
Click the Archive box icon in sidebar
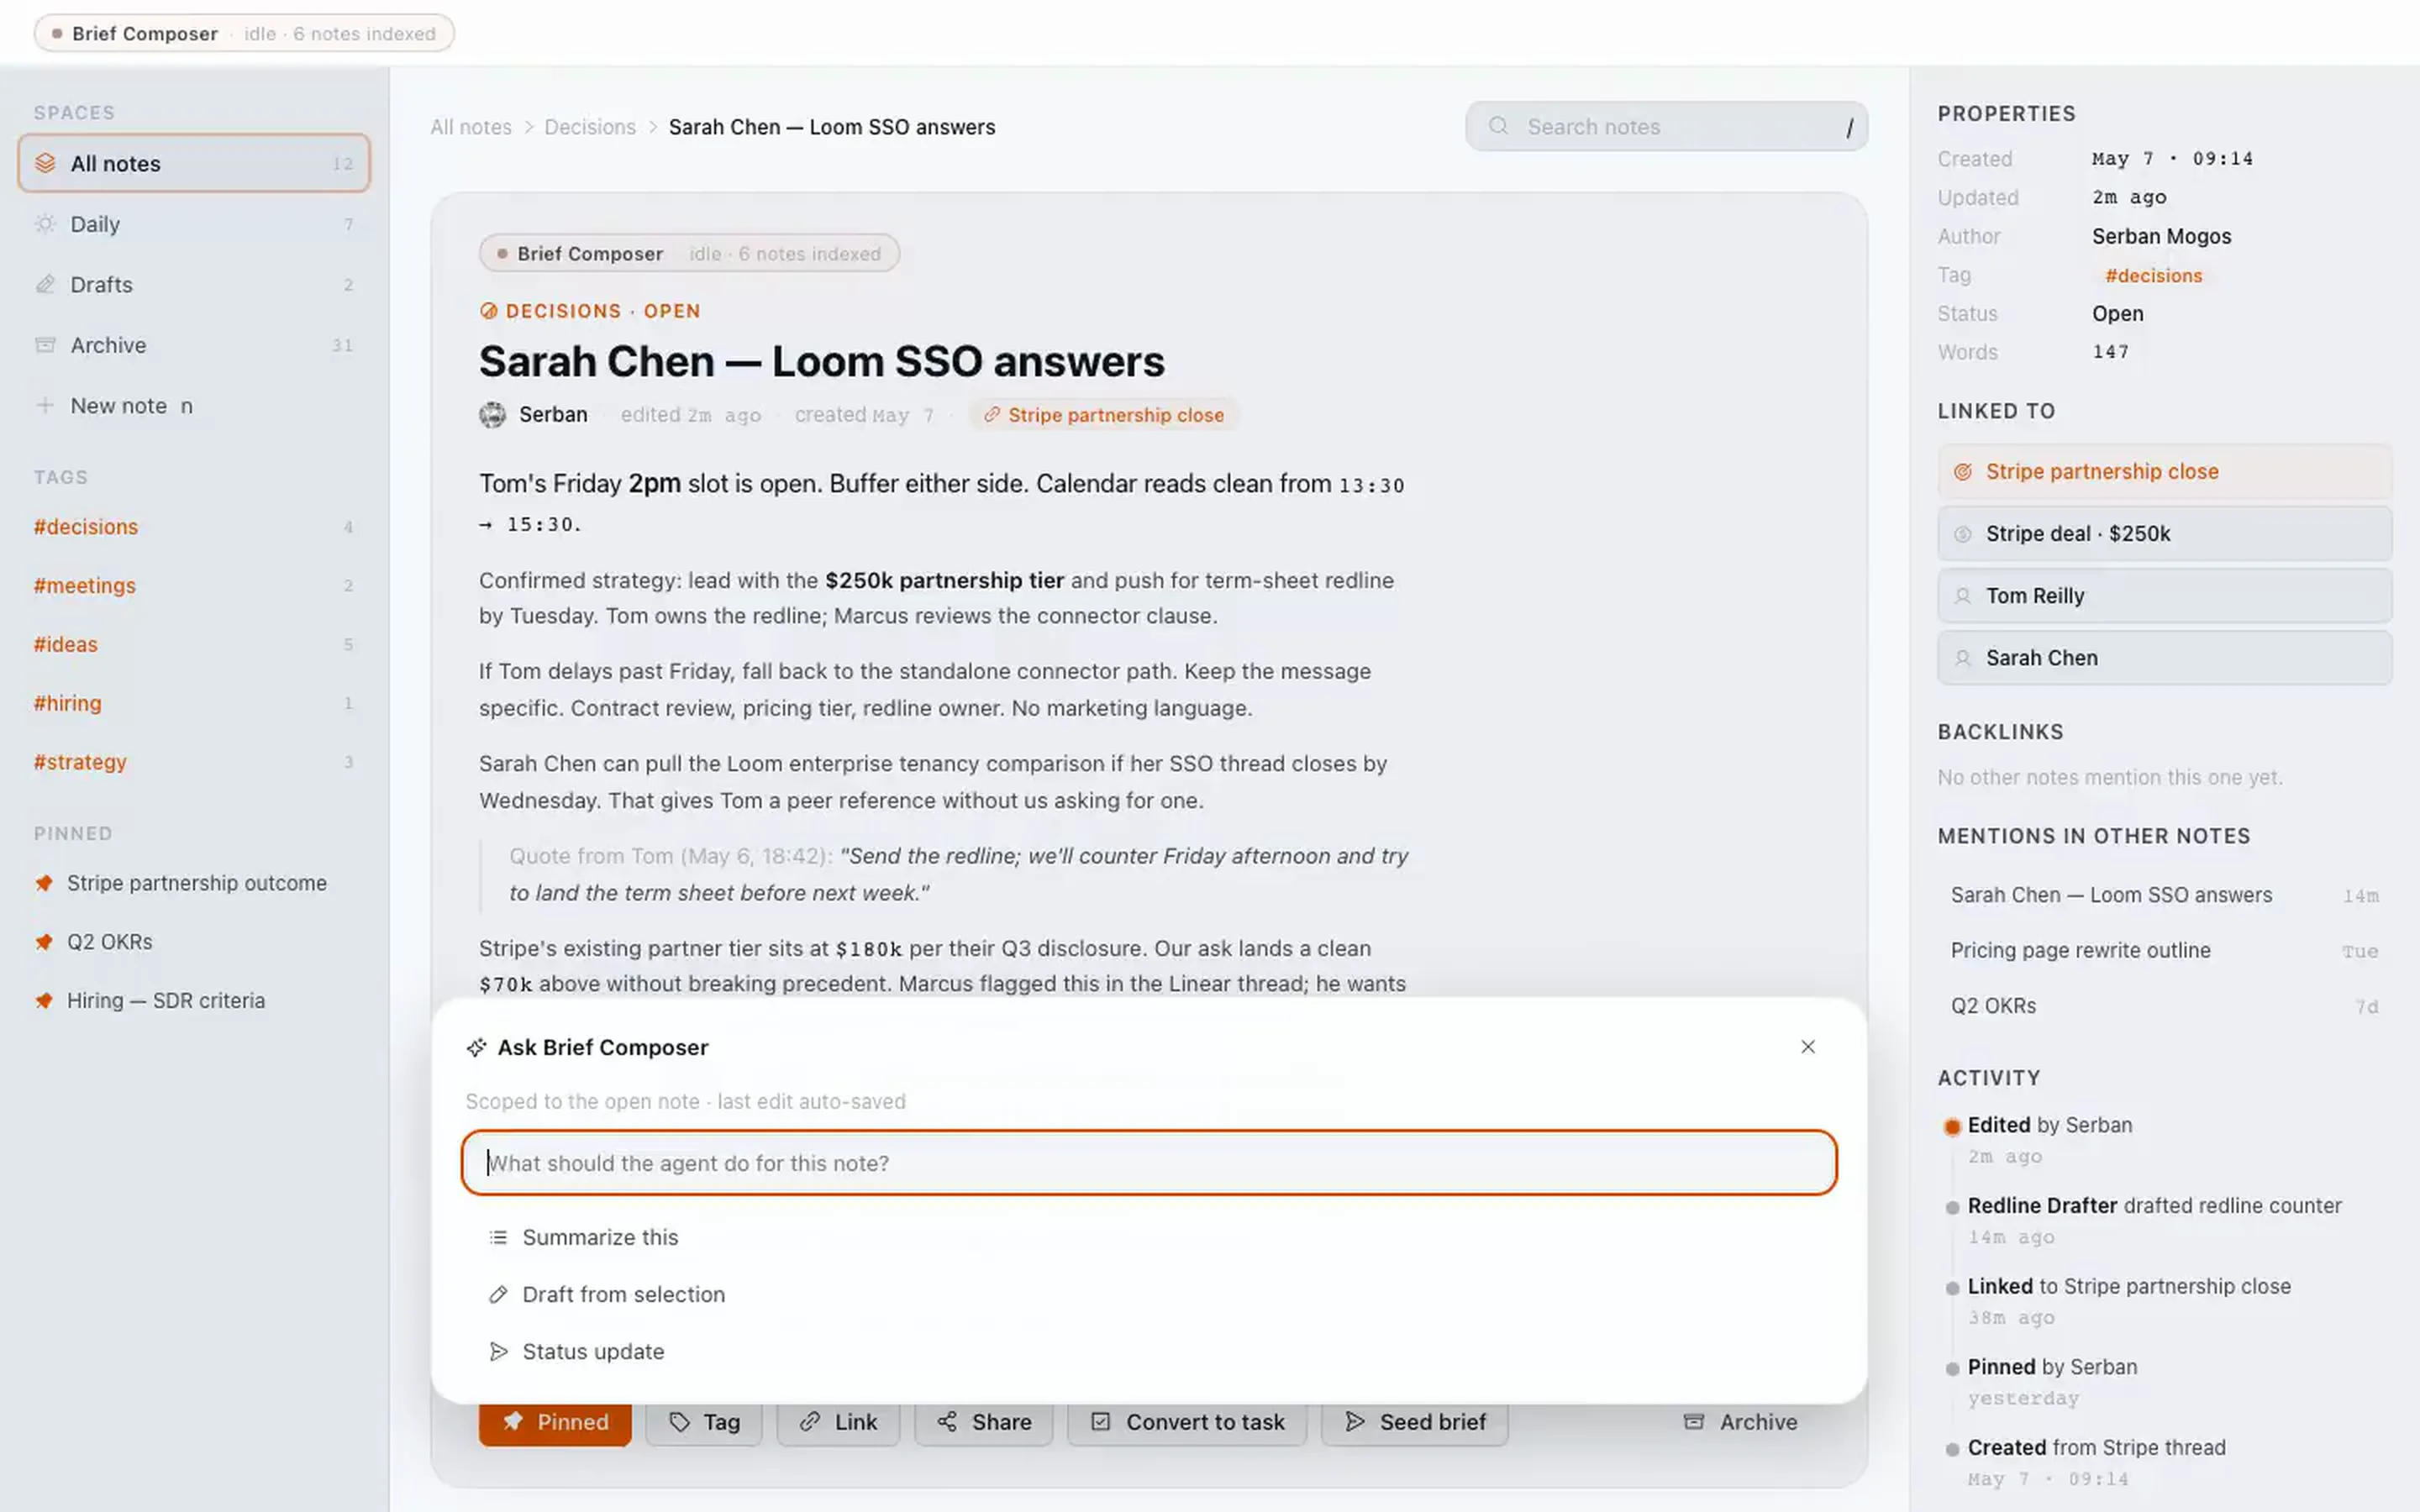click(45, 345)
